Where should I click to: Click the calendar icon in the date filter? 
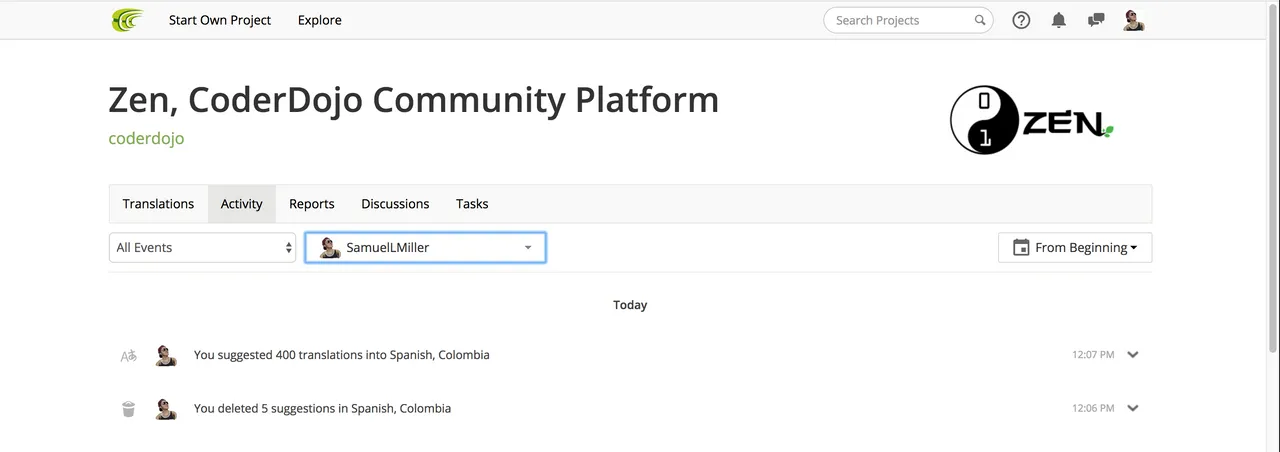pyautogui.click(x=1021, y=247)
